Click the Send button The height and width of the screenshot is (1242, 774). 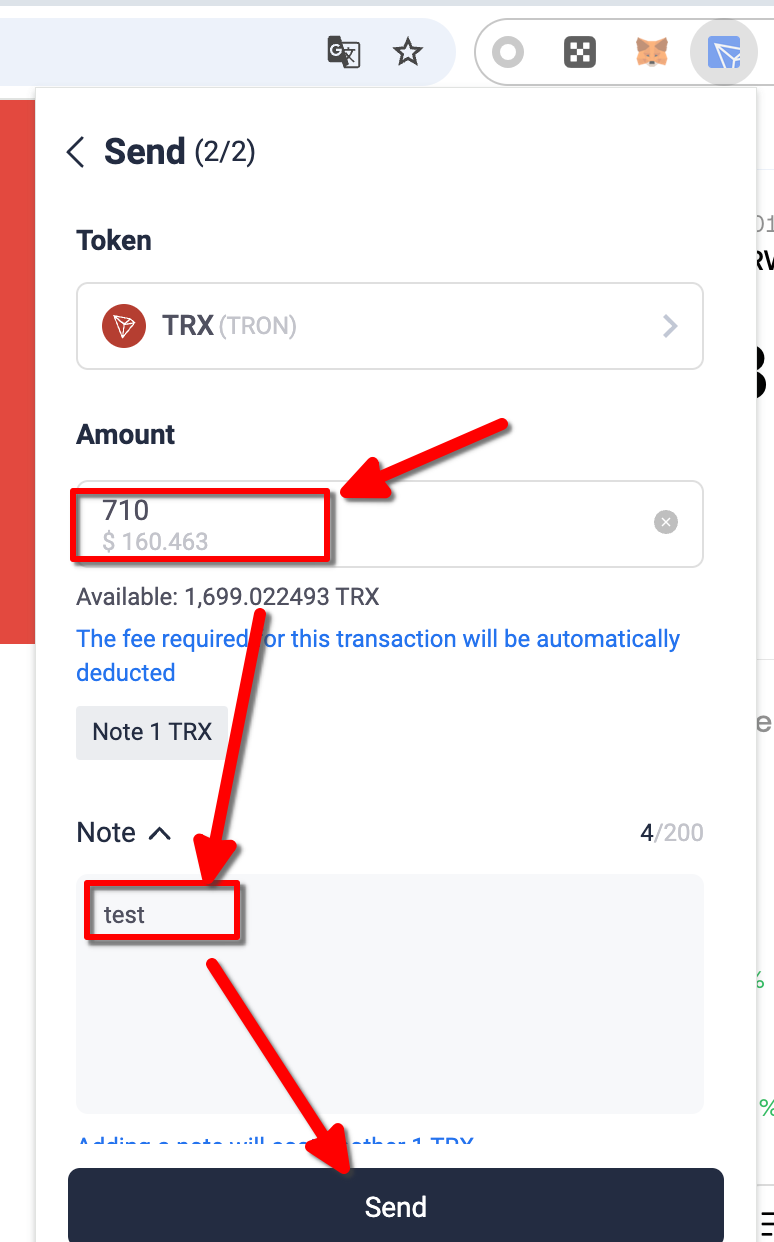pos(395,1206)
